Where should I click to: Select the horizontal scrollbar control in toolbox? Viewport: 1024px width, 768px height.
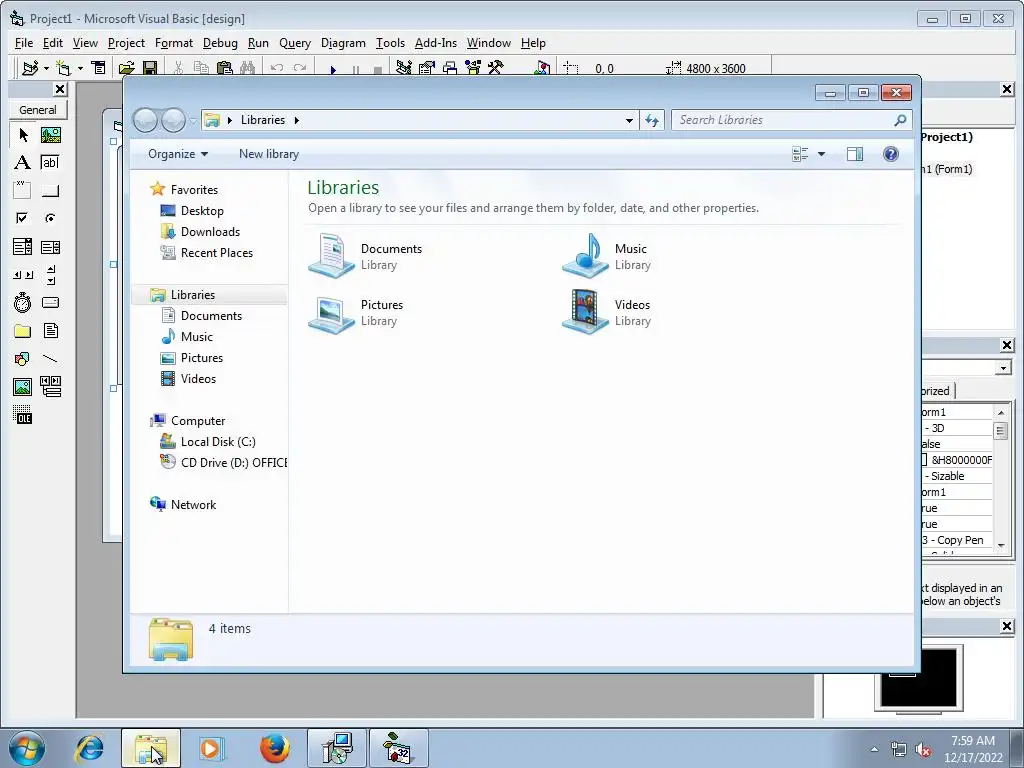22,275
